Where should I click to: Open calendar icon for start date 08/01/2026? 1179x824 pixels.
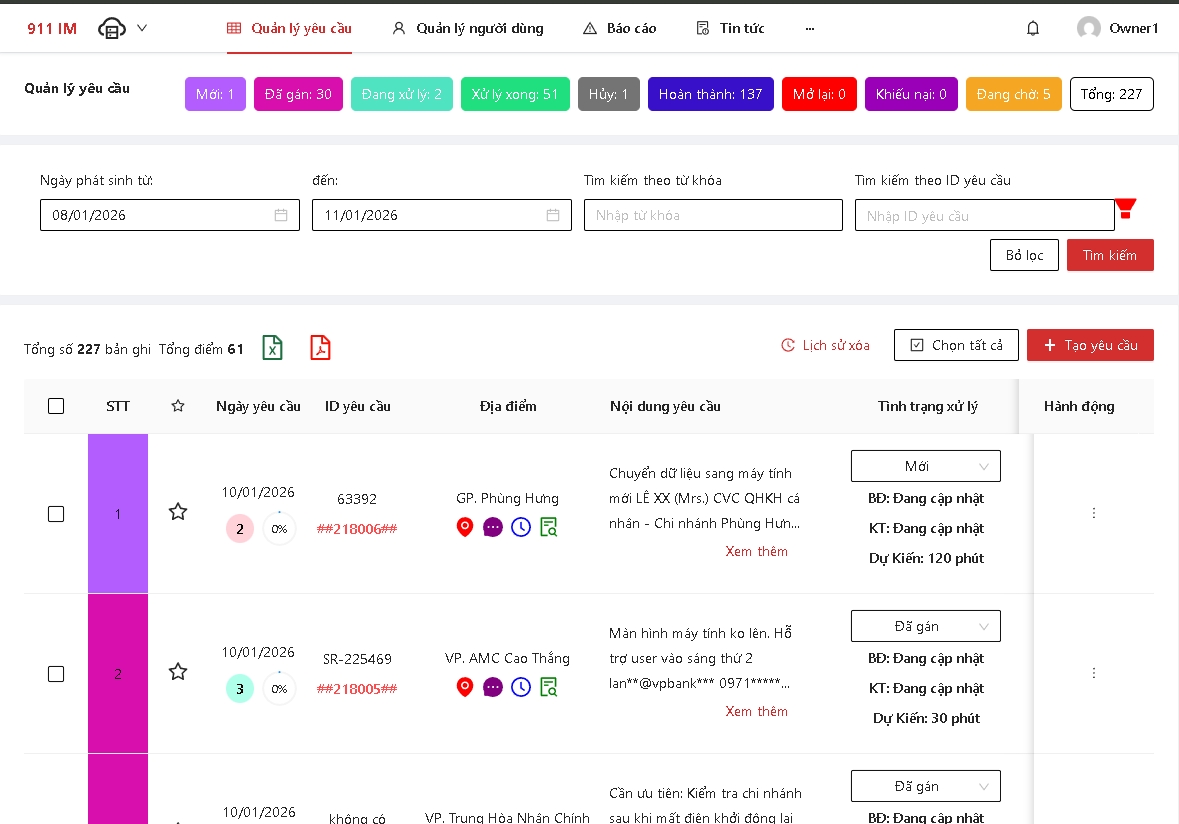[281, 215]
